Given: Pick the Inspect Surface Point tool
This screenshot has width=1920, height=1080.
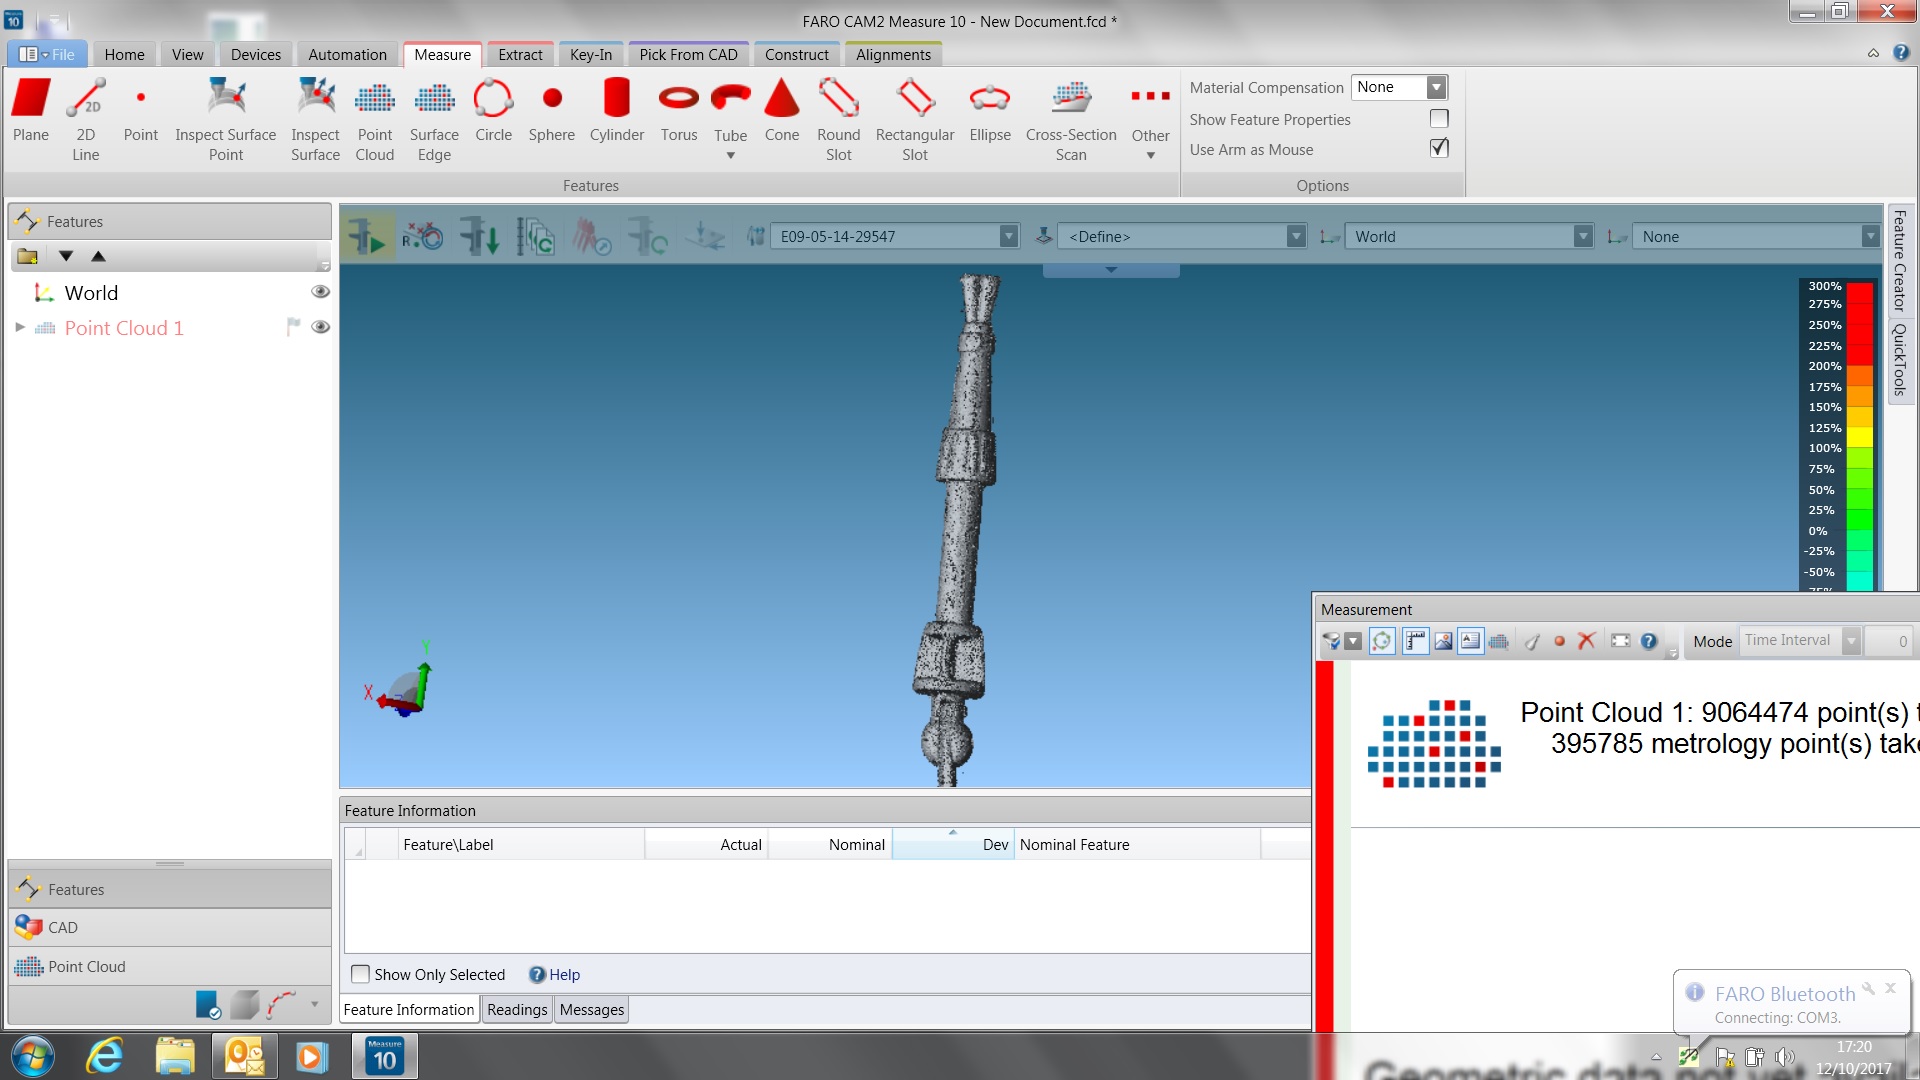Looking at the screenshot, I should pyautogui.click(x=226, y=118).
